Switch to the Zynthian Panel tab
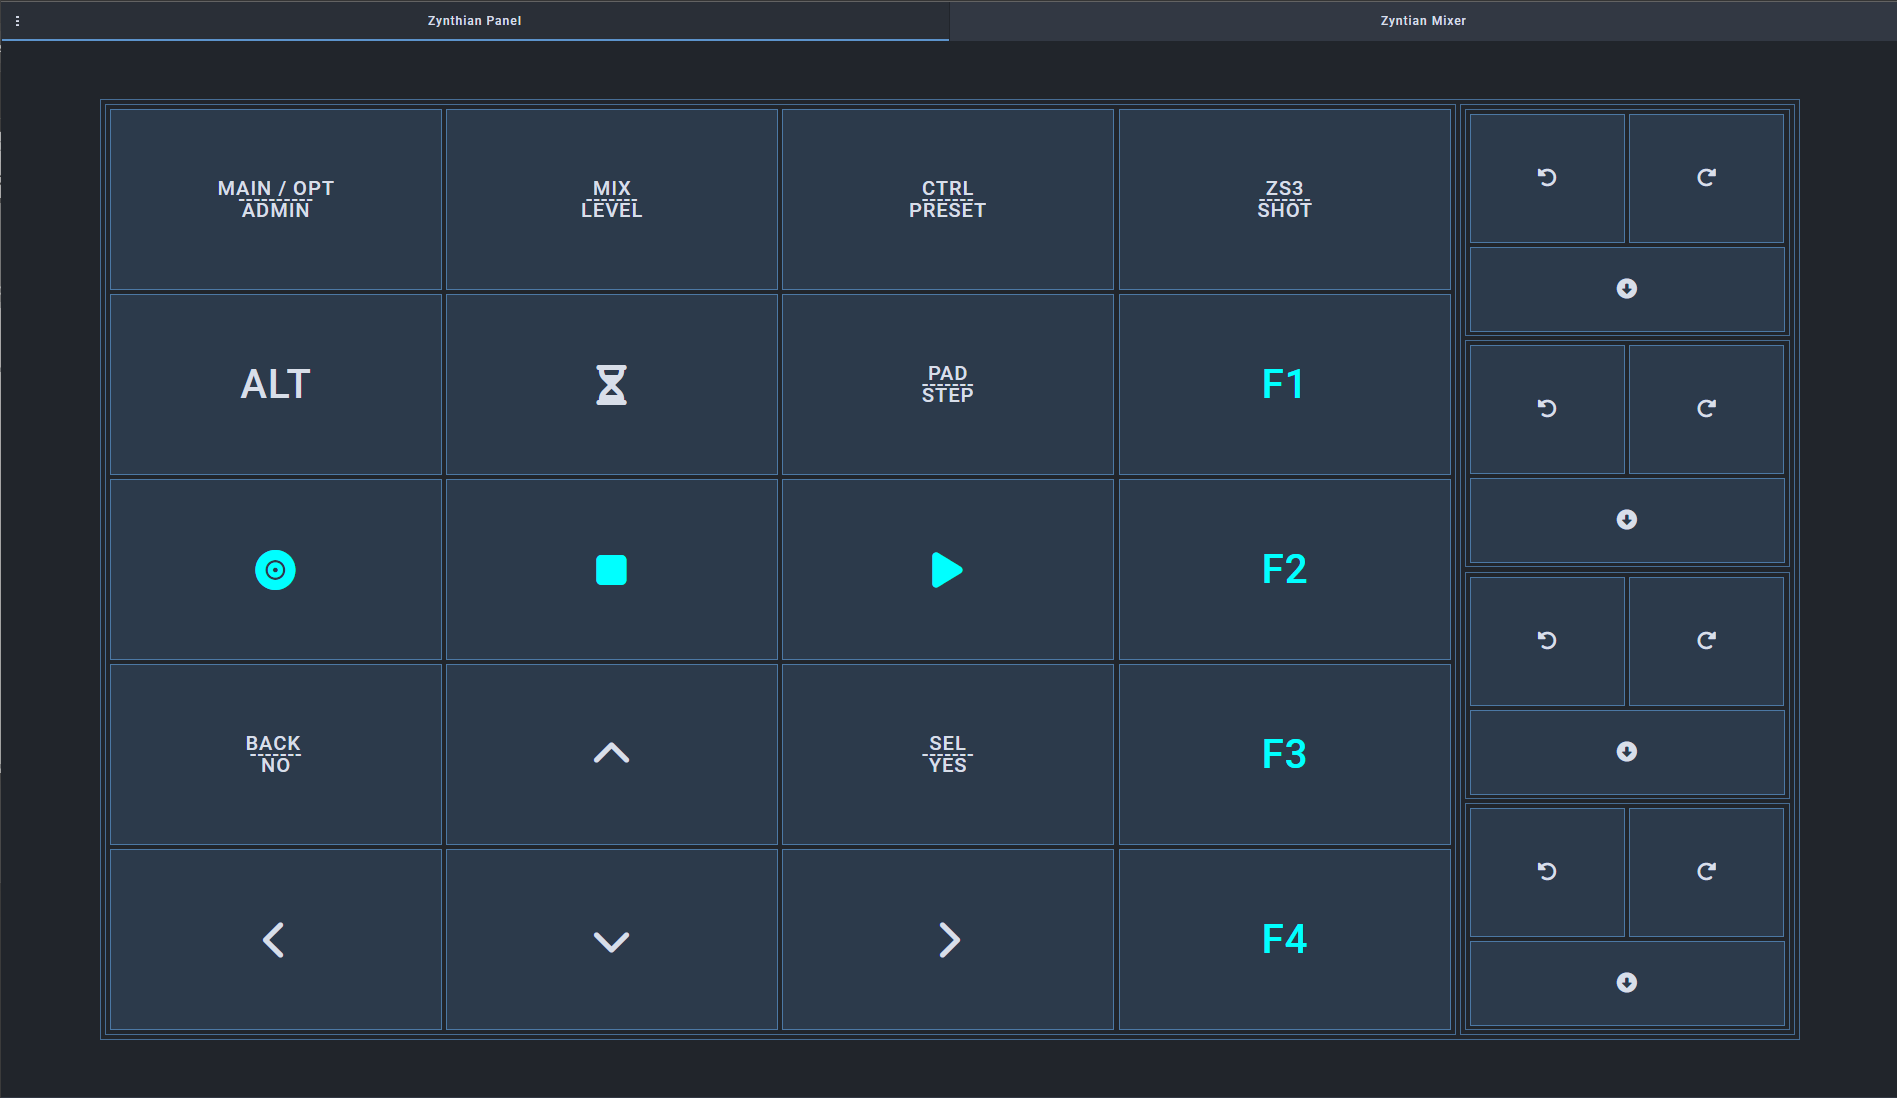This screenshot has width=1897, height=1098. pyautogui.click(x=474, y=20)
